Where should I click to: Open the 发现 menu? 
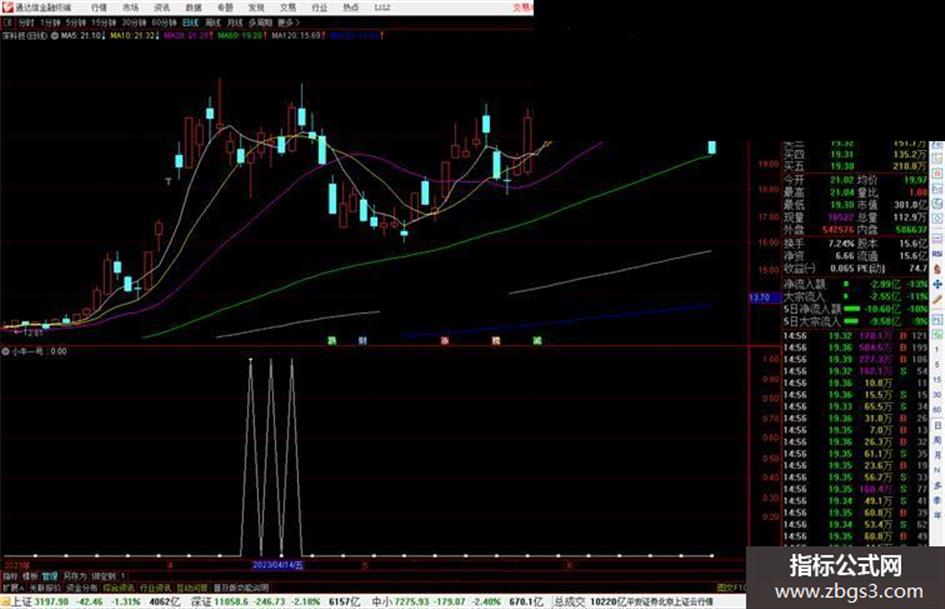(x=256, y=7)
